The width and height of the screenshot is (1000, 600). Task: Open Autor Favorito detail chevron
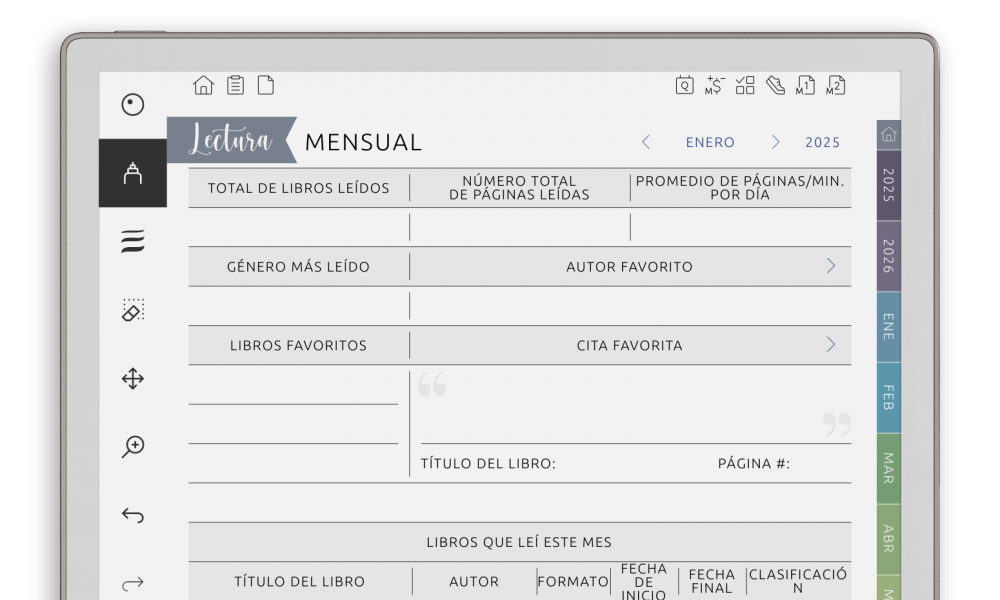point(830,266)
